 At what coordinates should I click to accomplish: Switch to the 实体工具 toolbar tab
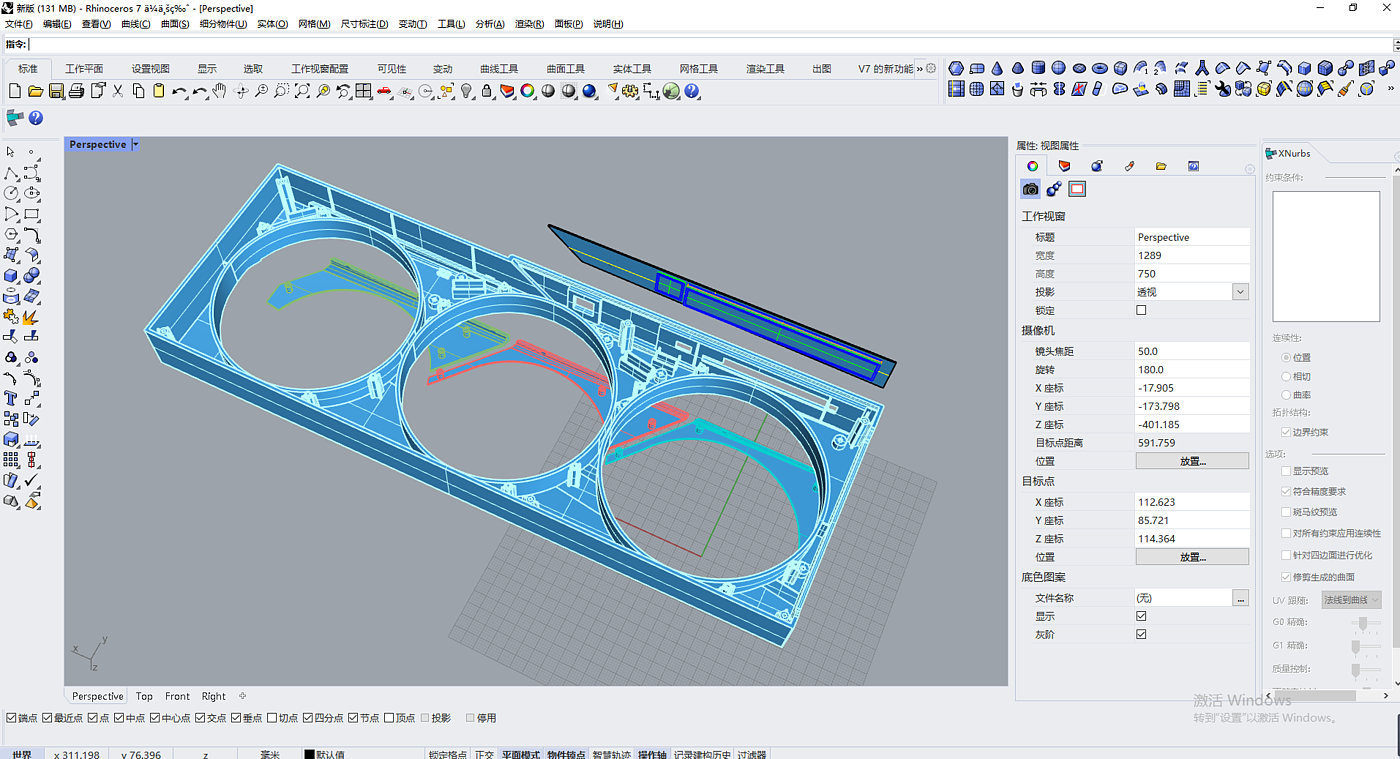point(632,69)
